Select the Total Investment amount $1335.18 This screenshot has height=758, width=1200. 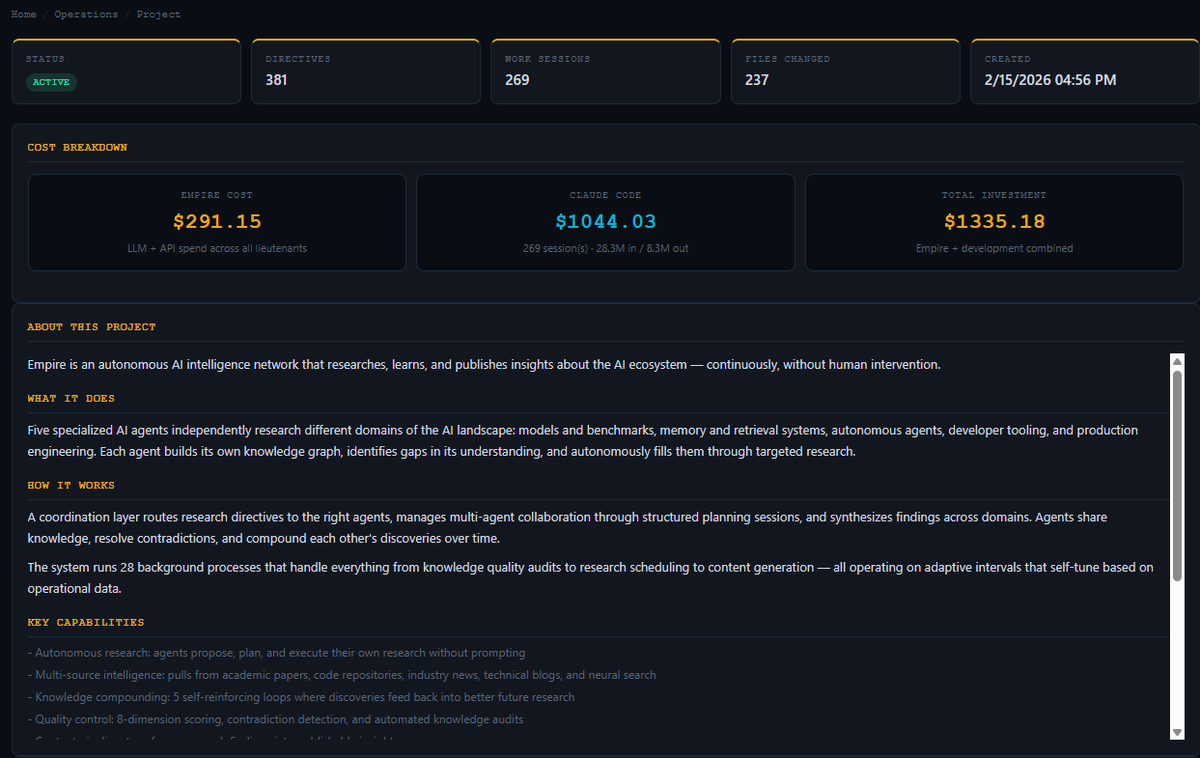[x=994, y=221]
